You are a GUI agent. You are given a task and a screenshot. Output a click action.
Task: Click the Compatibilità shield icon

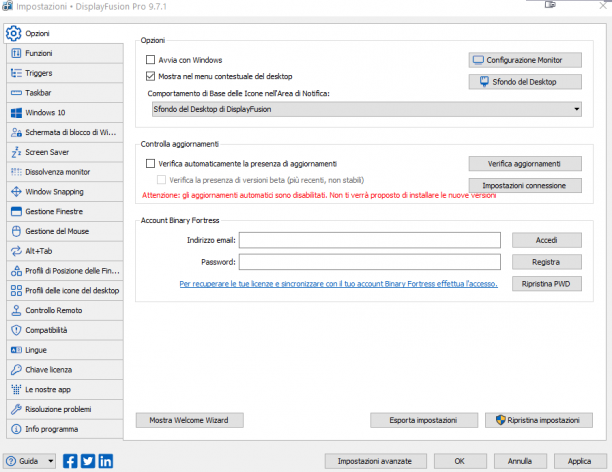(x=16, y=330)
